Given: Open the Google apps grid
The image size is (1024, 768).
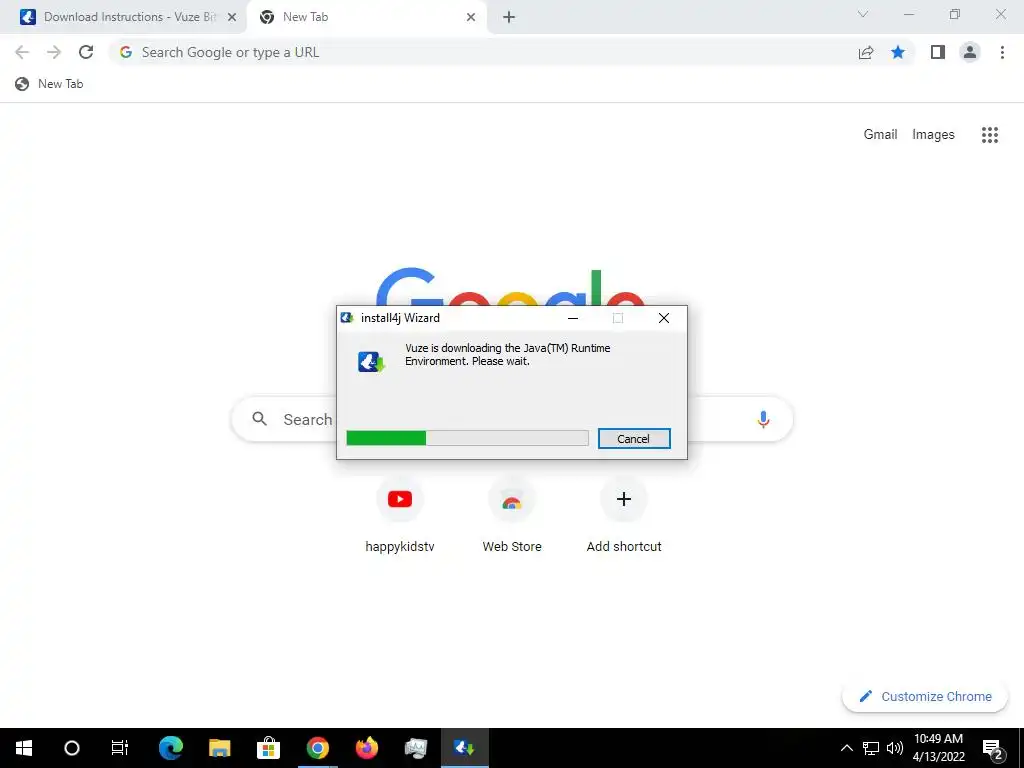Looking at the screenshot, I should (989, 135).
